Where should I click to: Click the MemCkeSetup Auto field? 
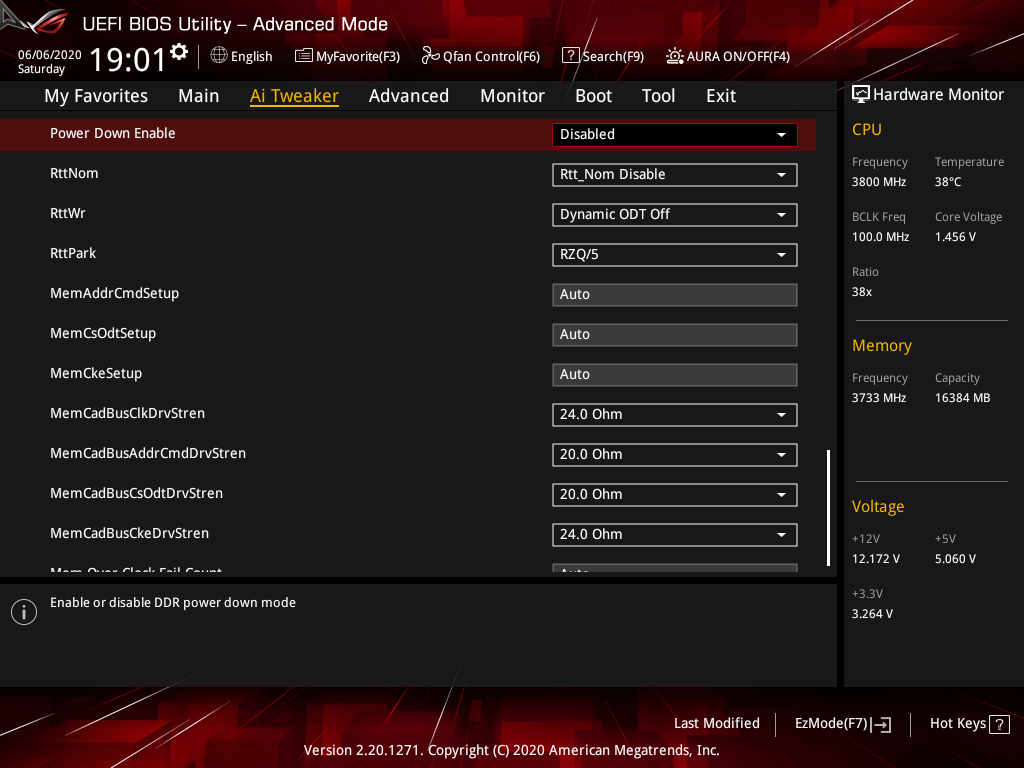coord(675,375)
